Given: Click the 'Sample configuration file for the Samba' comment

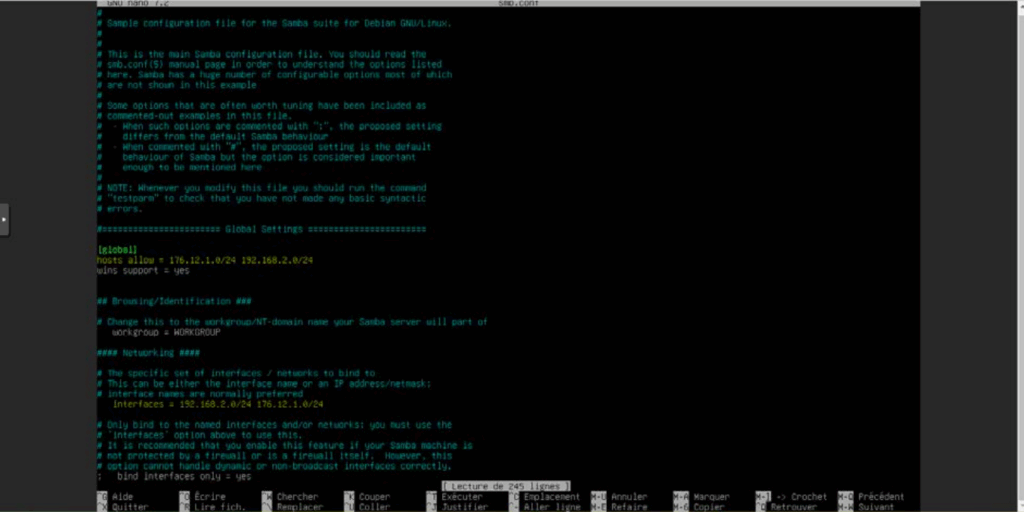Looking at the screenshot, I should pyautogui.click(x=274, y=23).
